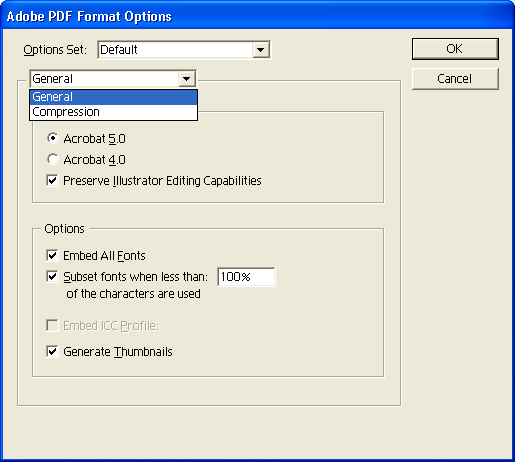The image size is (515, 462).
Task: Click the Adobe PDF Format Options title bar
Action: pyautogui.click(x=257, y=16)
